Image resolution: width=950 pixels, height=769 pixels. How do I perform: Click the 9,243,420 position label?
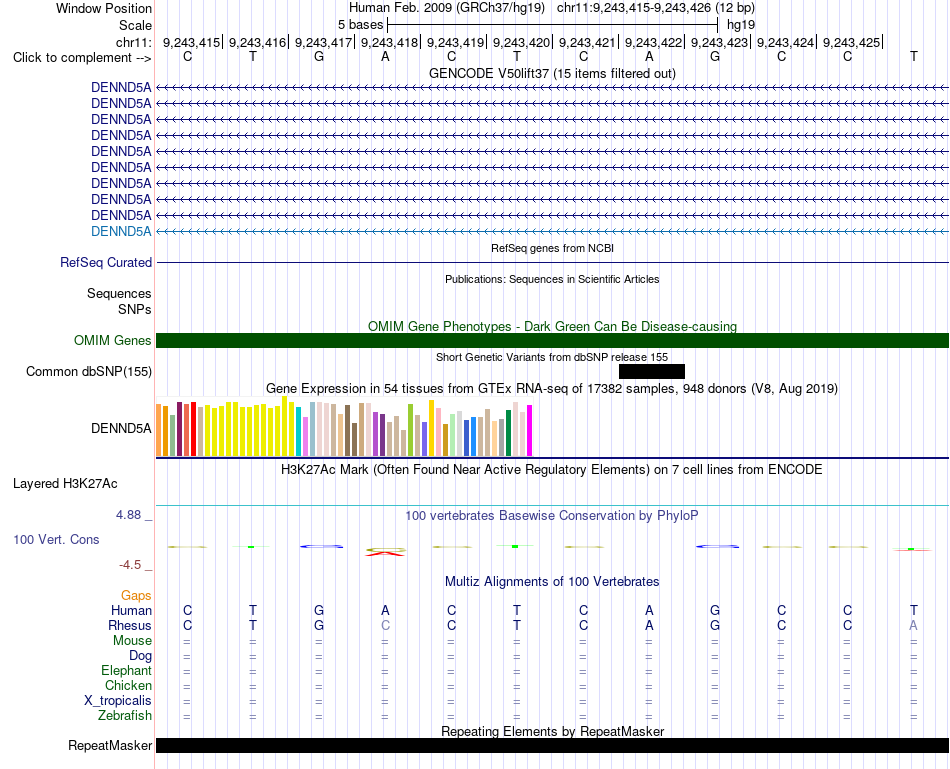point(521,42)
